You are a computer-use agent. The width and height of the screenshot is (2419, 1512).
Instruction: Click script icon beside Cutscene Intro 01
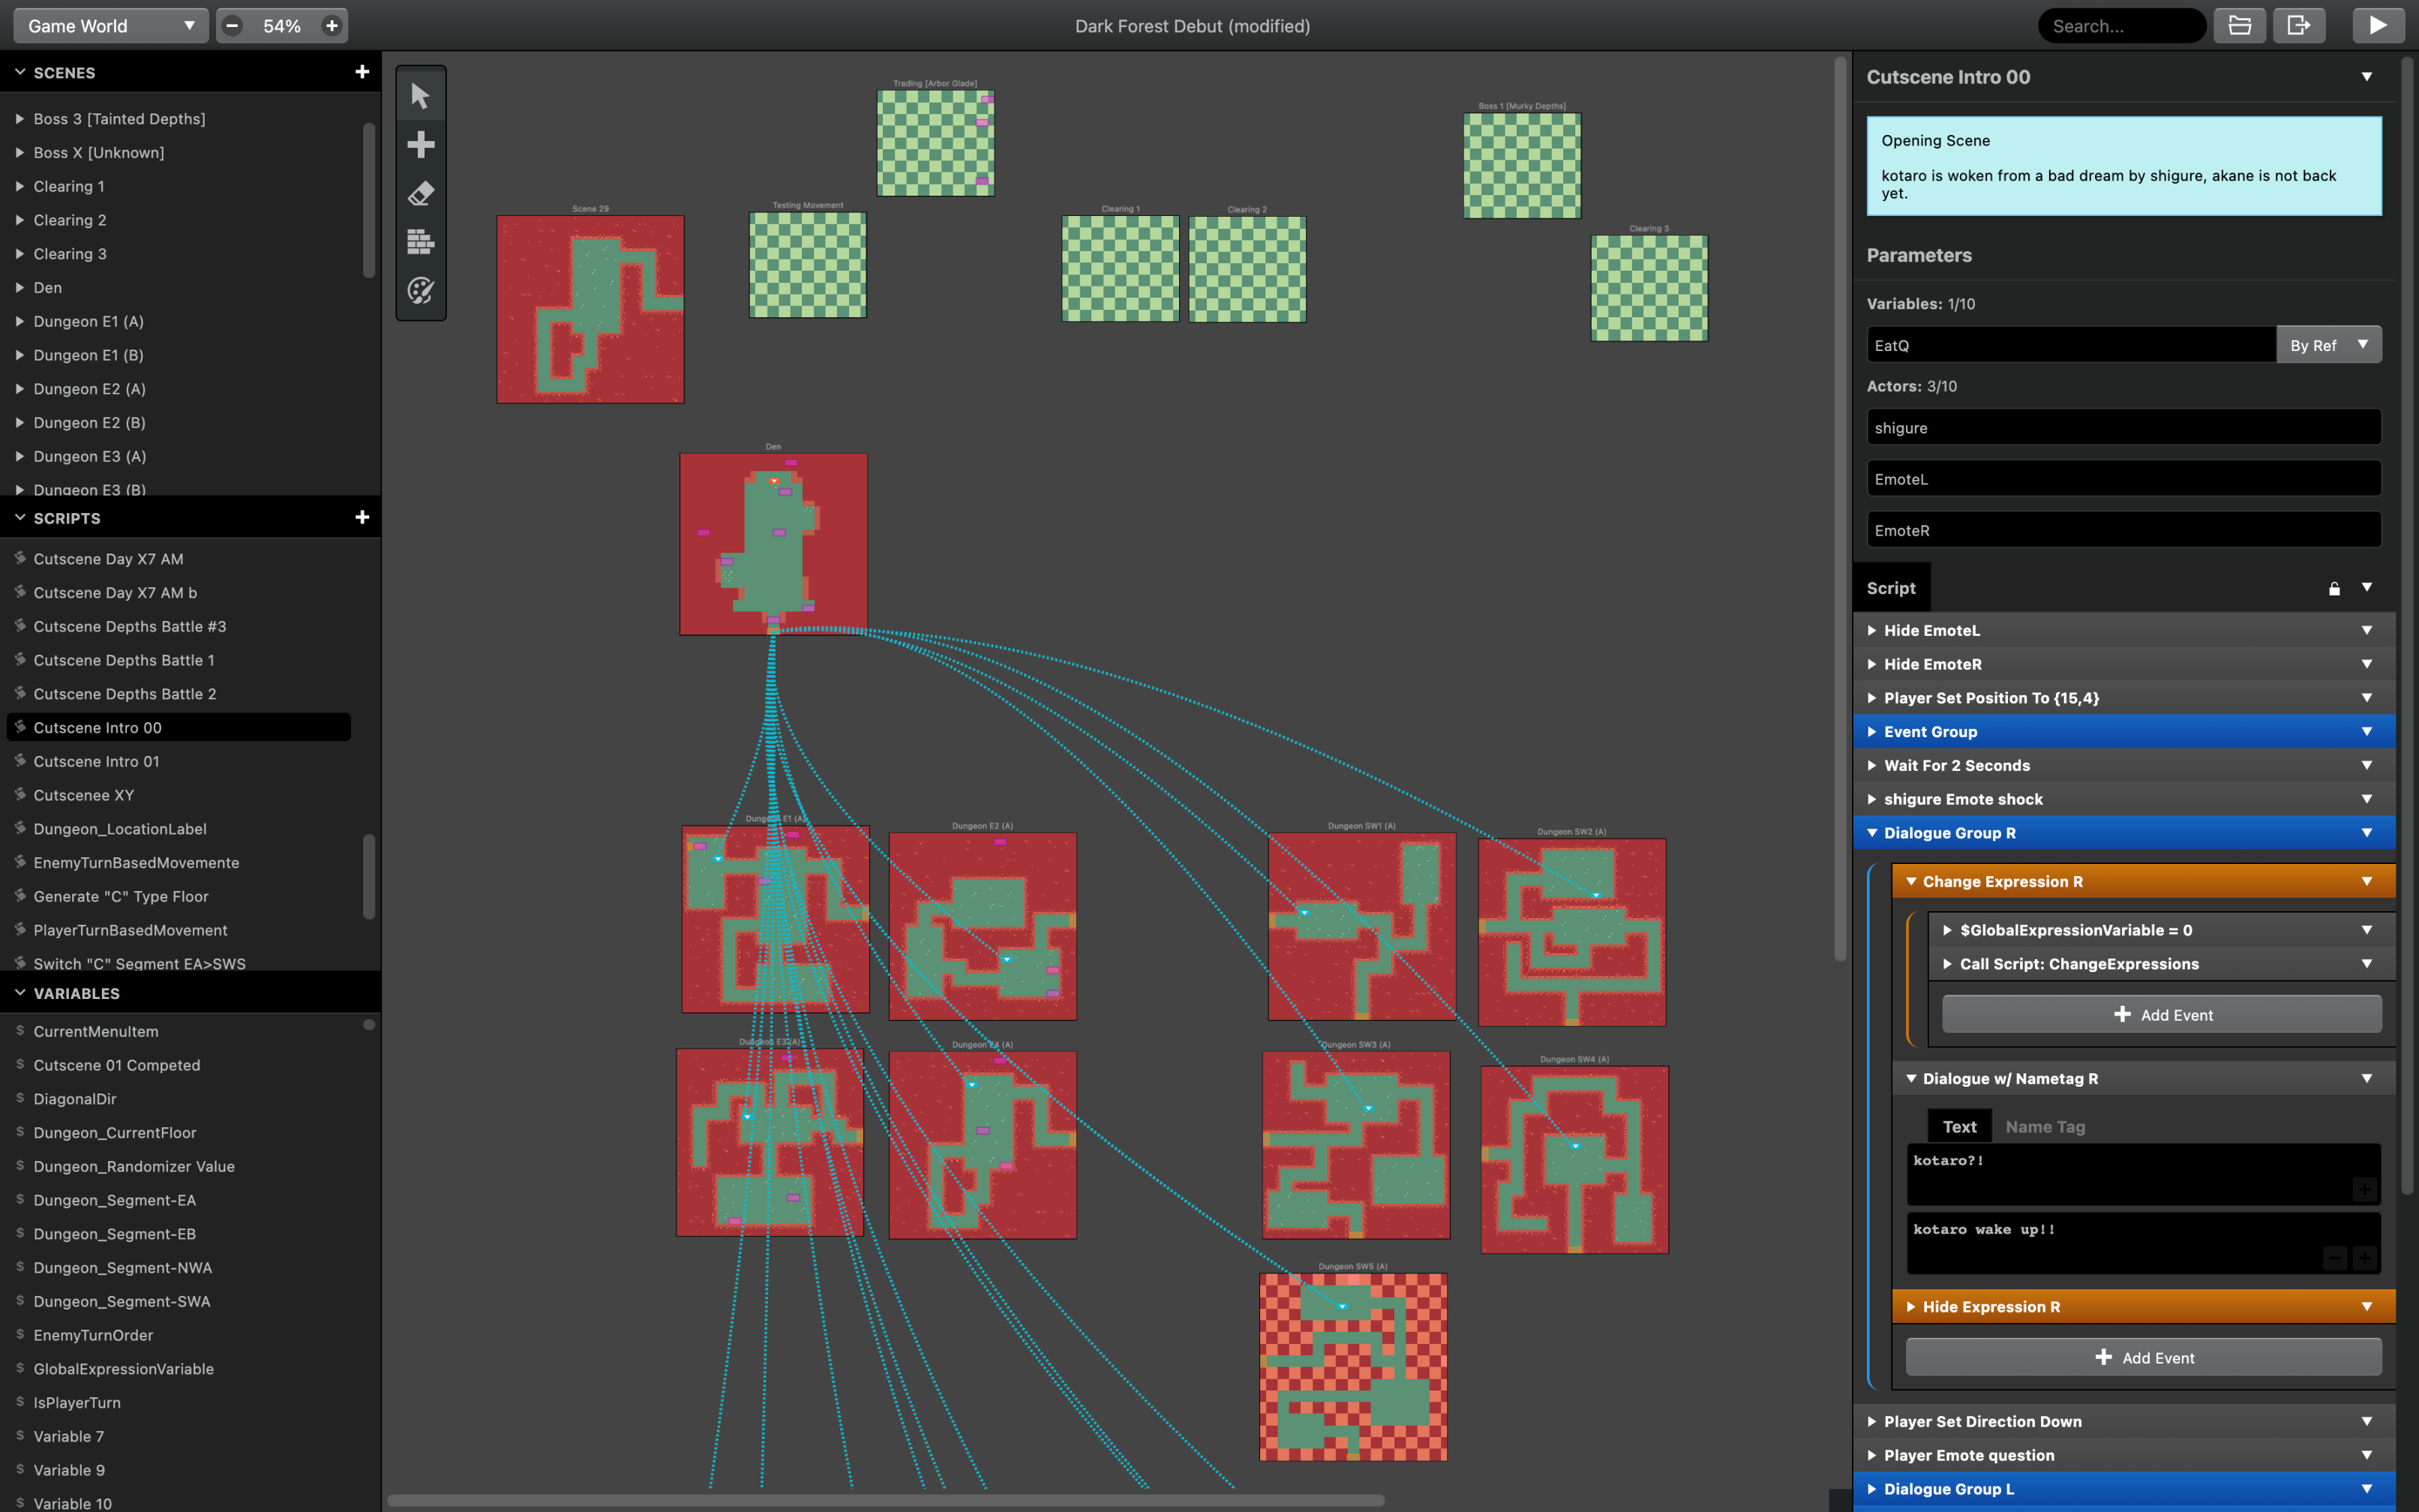20,761
